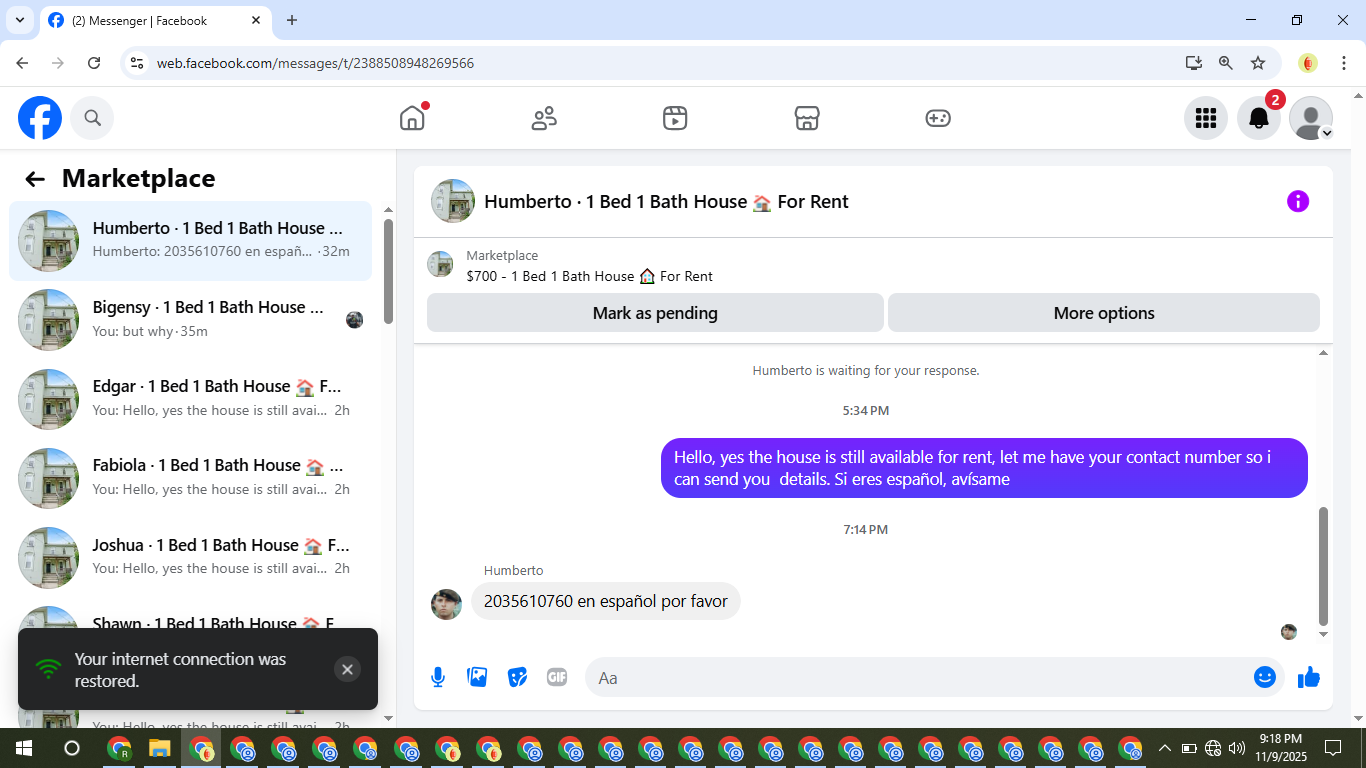Click the voice clip microphone icon
The height and width of the screenshot is (768, 1366).
[438, 677]
